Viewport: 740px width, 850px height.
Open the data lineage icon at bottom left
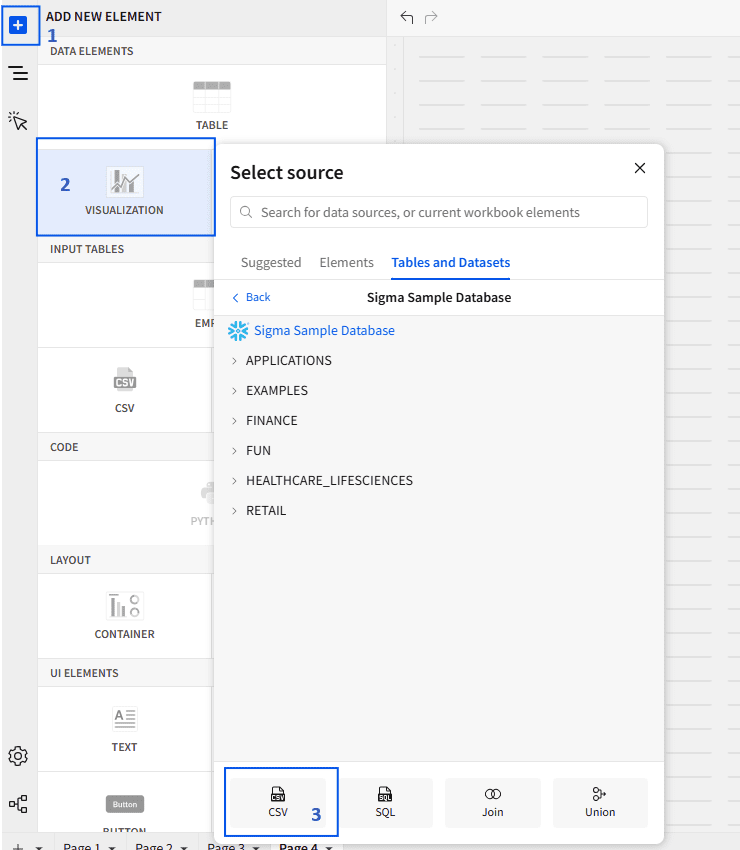(18, 804)
